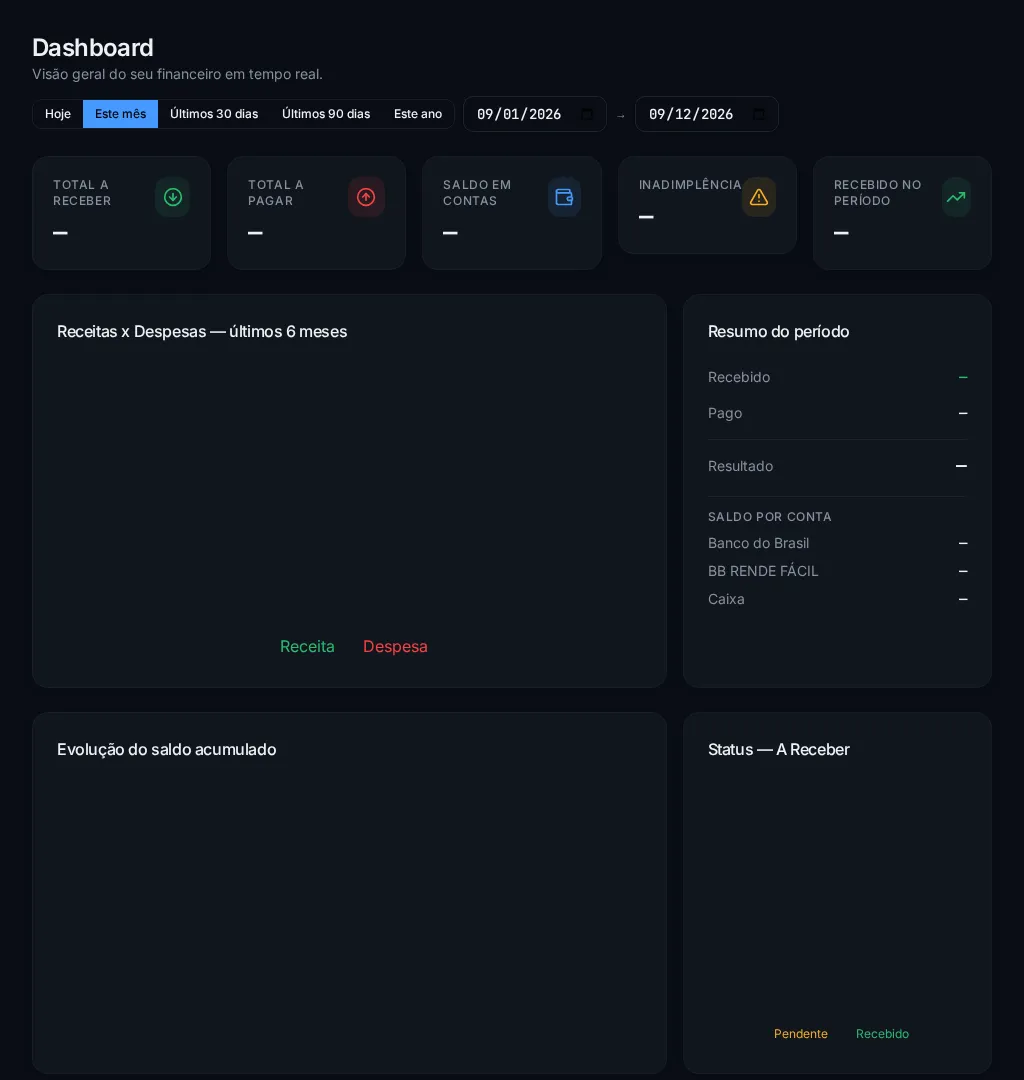The width and height of the screenshot is (1024, 1080).
Task: Click the Resumo do período heading
Action: (x=778, y=331)
